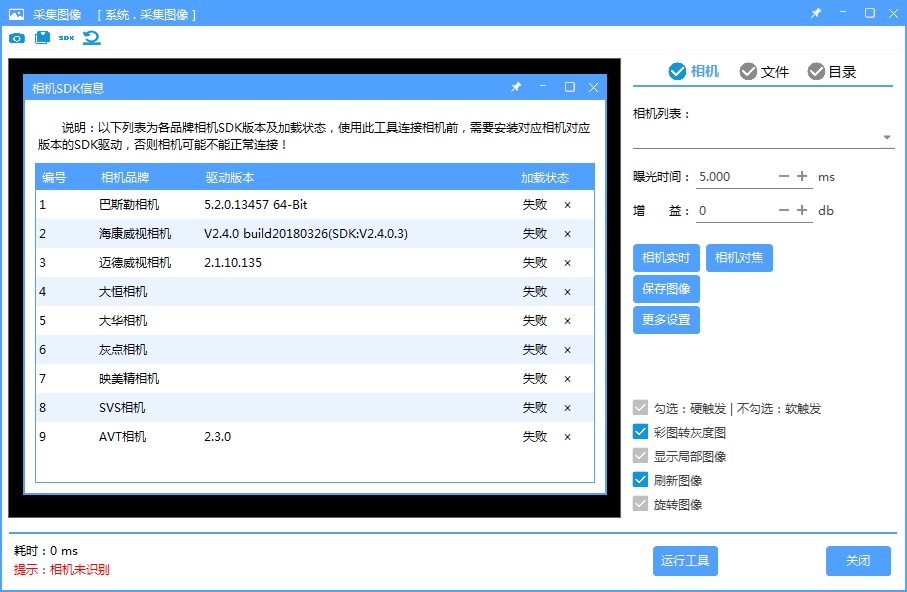This screenshot has height=592, width=907.
Task: Click driver version 5.2.0.13457 64-Bit
Action: [x=256, y=205]
